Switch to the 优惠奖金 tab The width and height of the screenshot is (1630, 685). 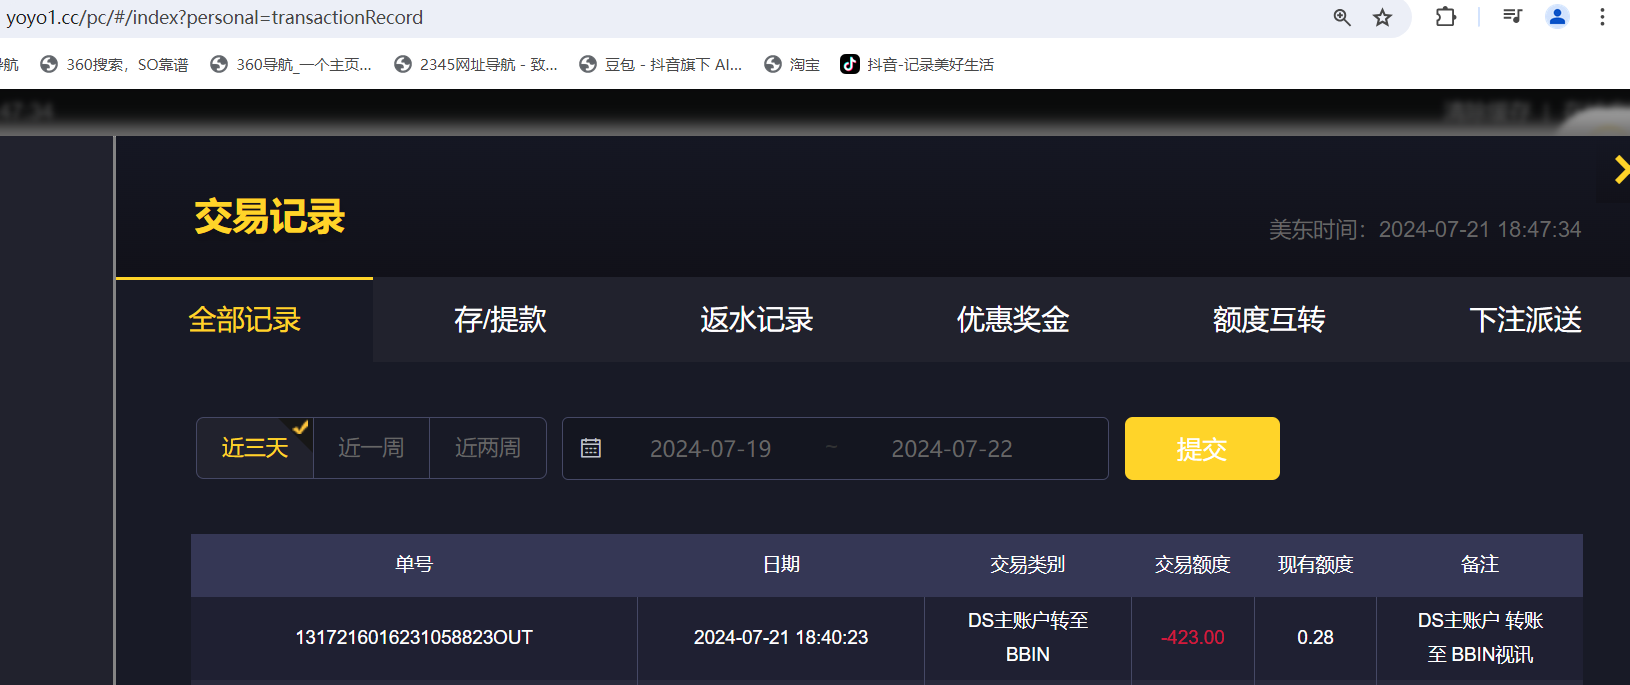(1013, 320)
